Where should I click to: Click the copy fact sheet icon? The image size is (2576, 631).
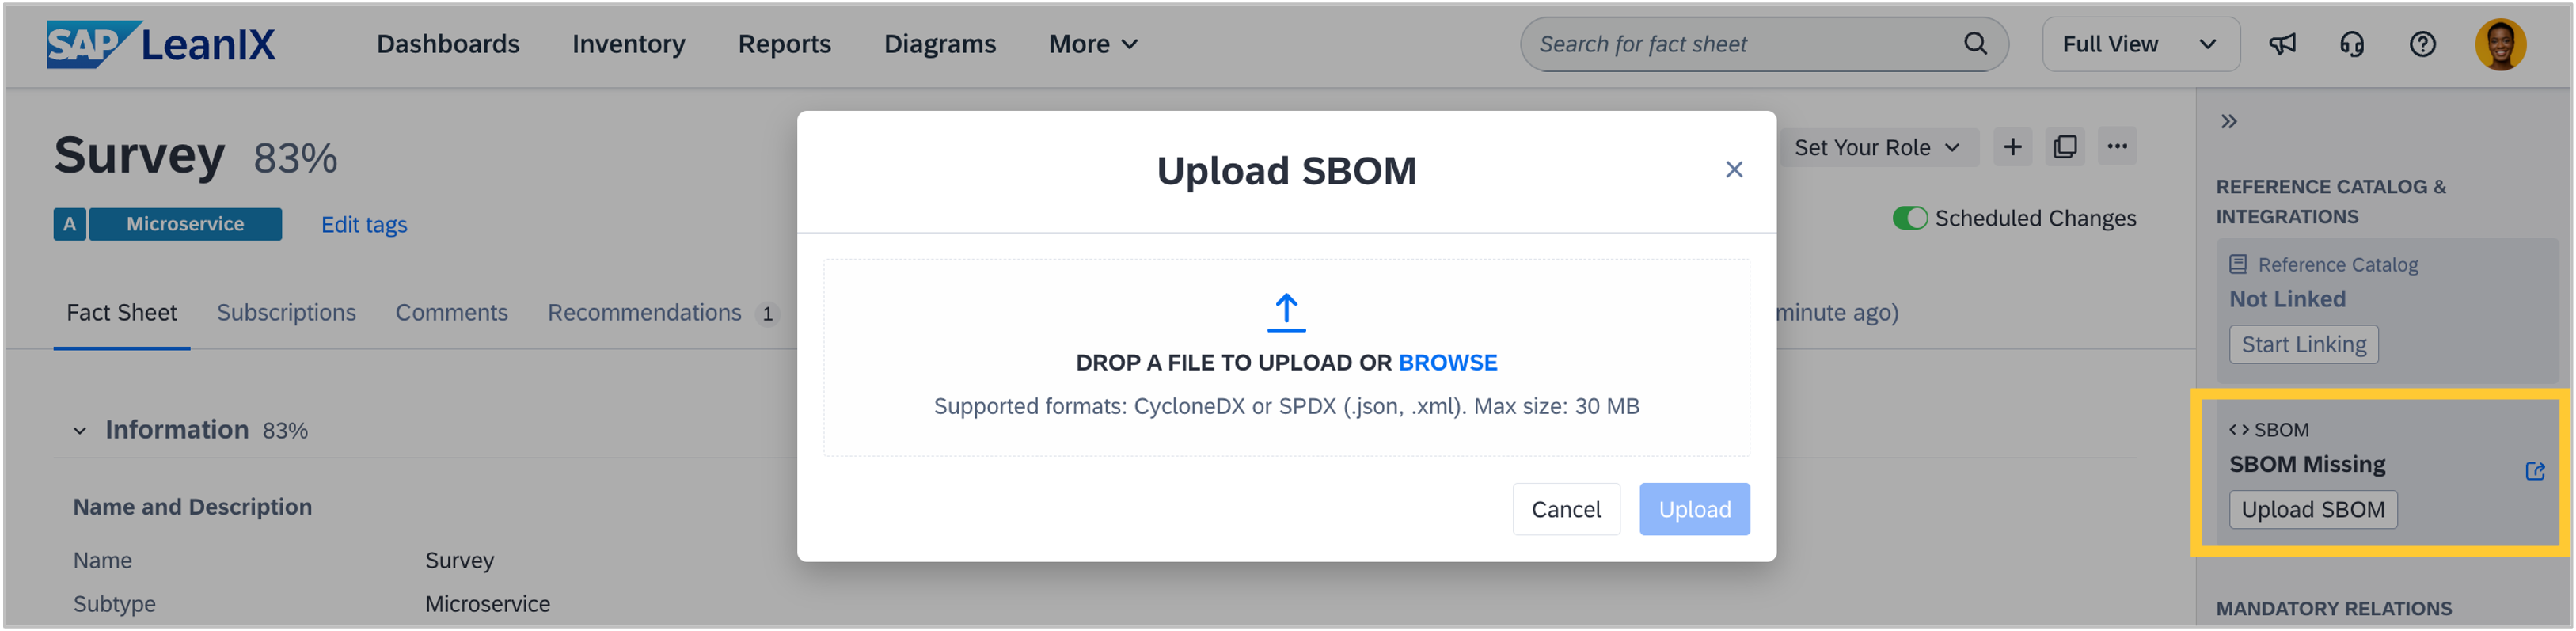[x=2064, y=147]
